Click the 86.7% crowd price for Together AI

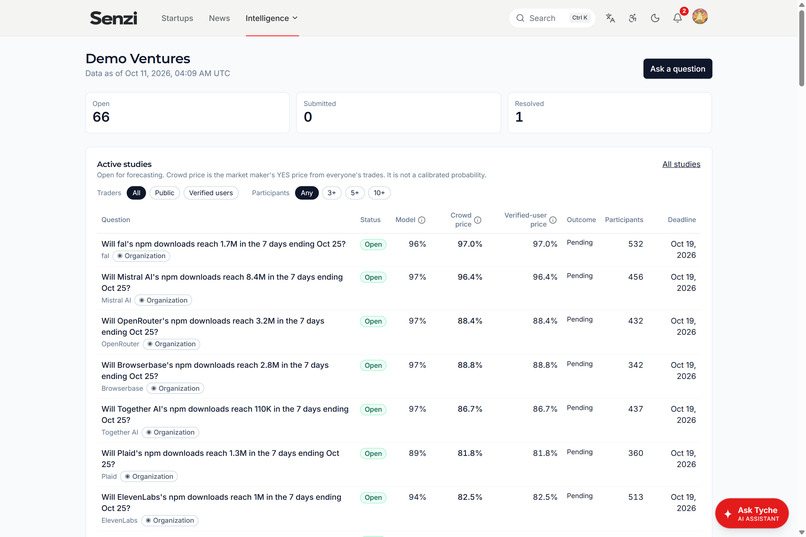point(470,409)
